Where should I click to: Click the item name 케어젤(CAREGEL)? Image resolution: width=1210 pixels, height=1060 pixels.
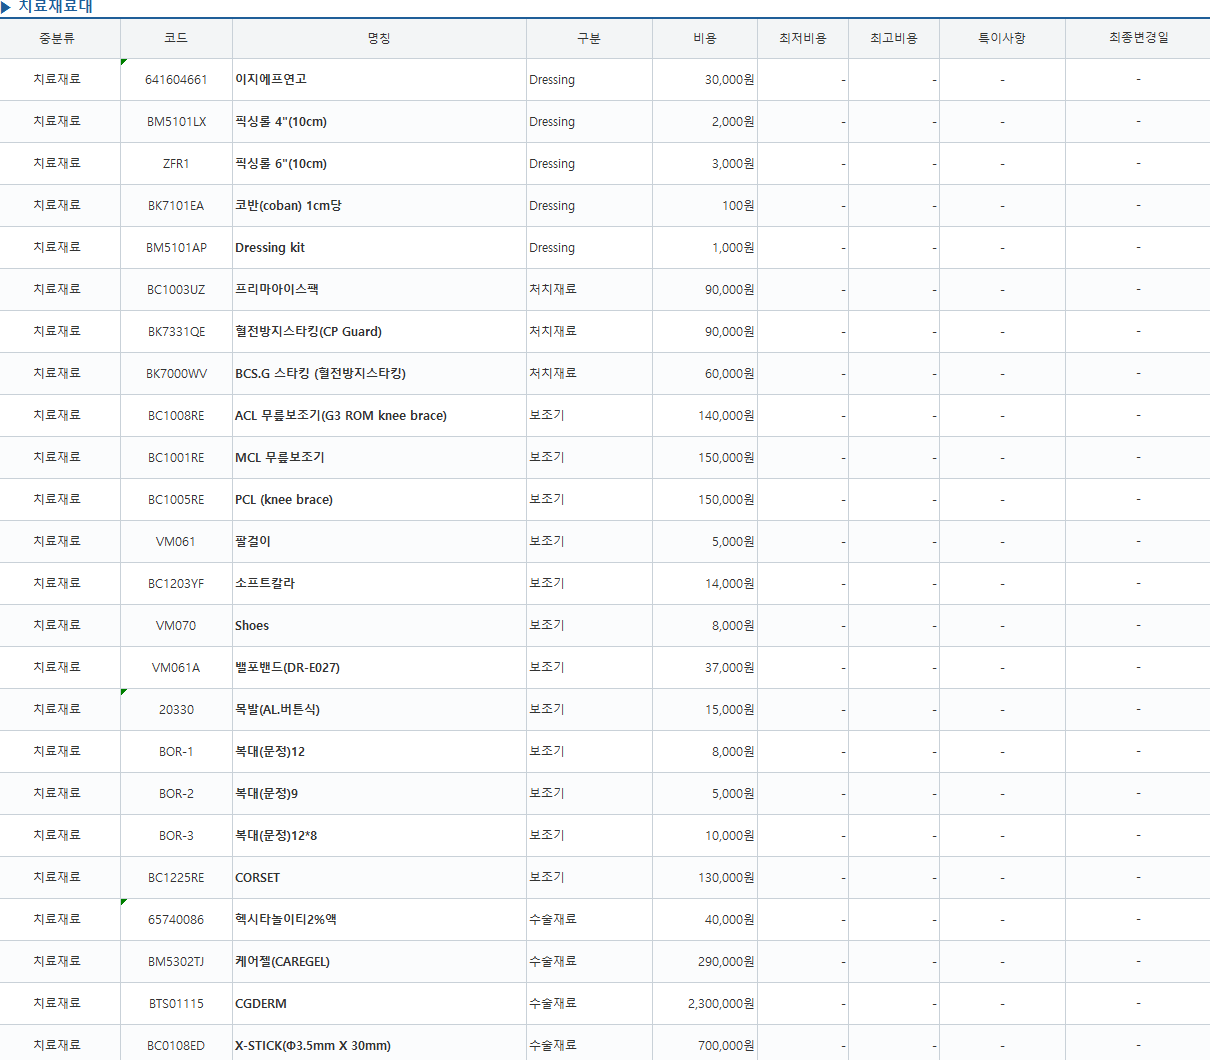tap(282, 961)
